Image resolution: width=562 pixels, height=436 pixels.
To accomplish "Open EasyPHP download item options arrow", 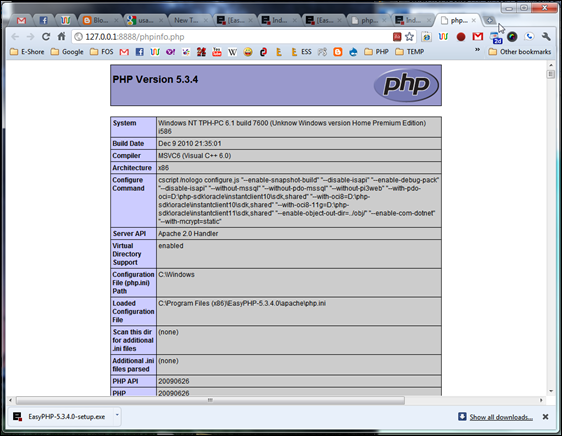I will (117, 415).
